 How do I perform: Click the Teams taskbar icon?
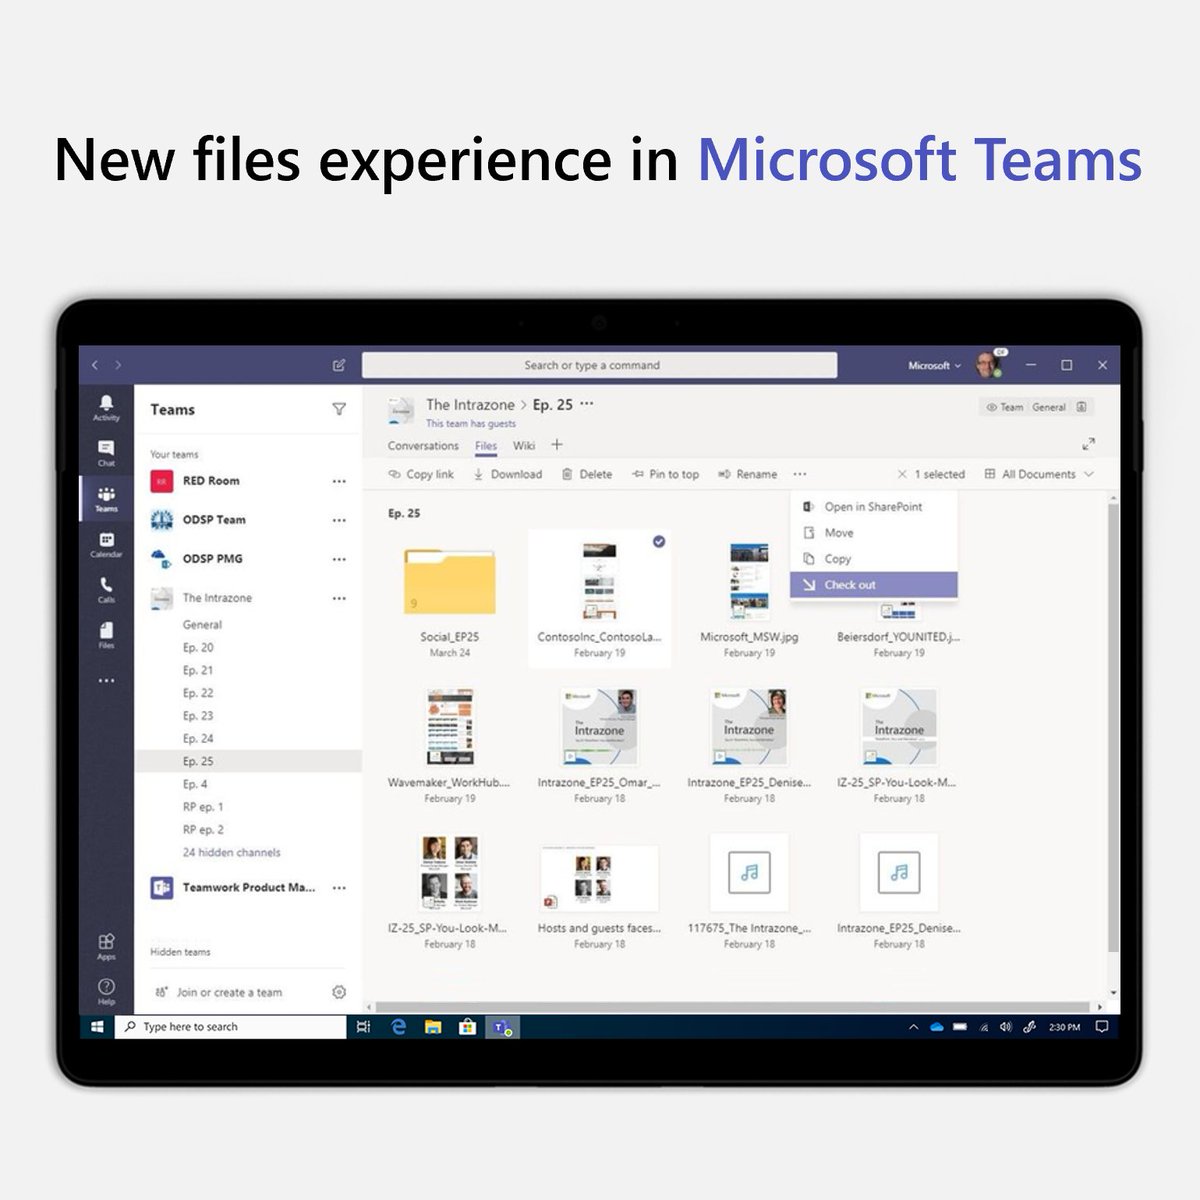click(501, 1026)
